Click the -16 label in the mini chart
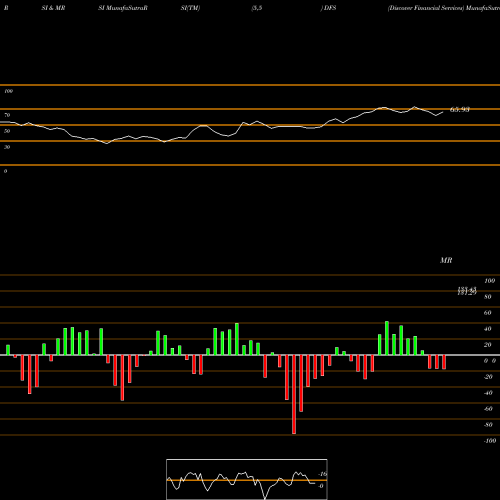This screenshot has width=500, height=500. coord(323,474)
